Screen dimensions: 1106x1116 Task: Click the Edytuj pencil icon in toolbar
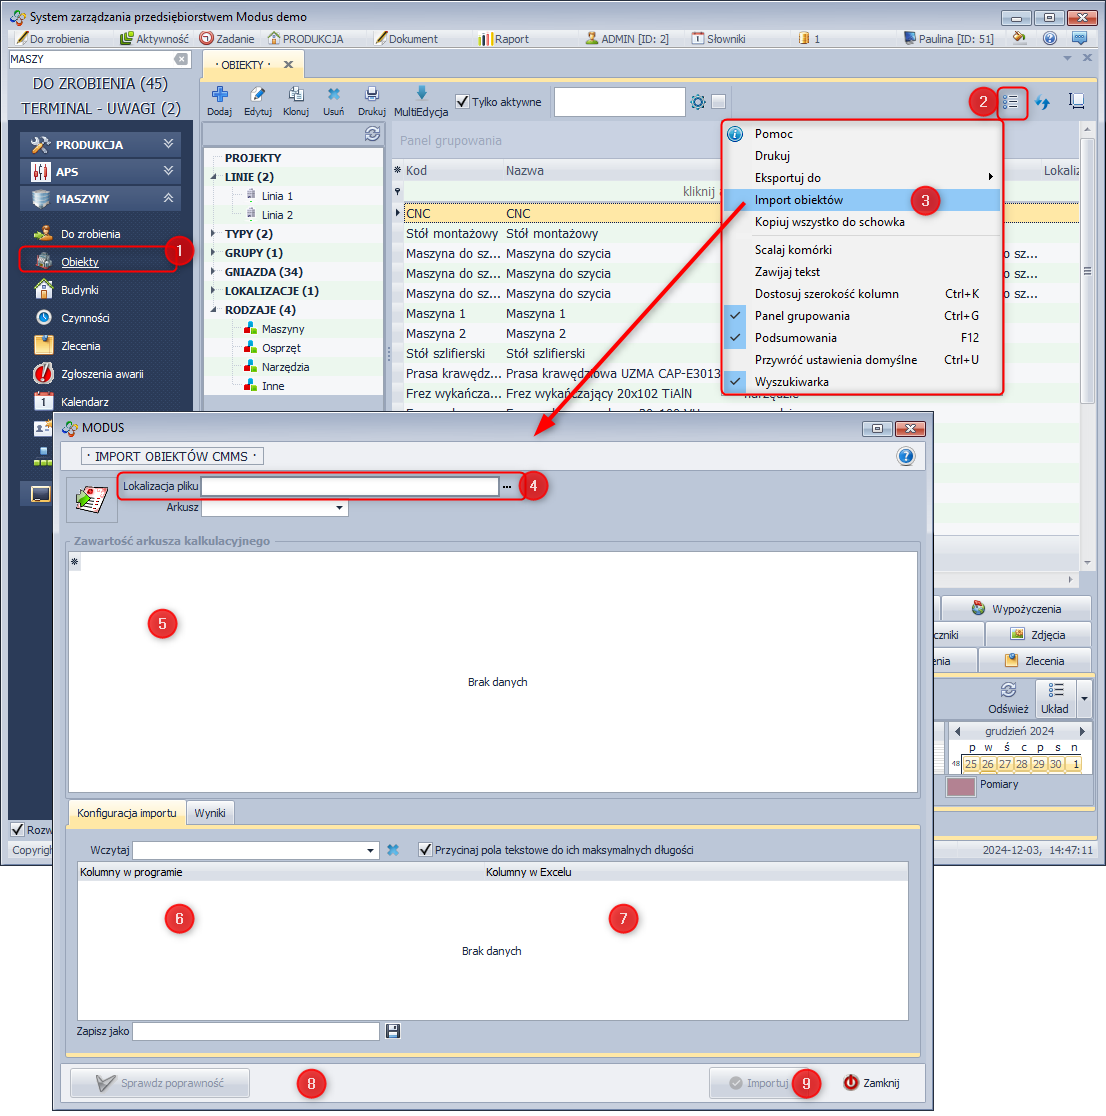(258, 95)
